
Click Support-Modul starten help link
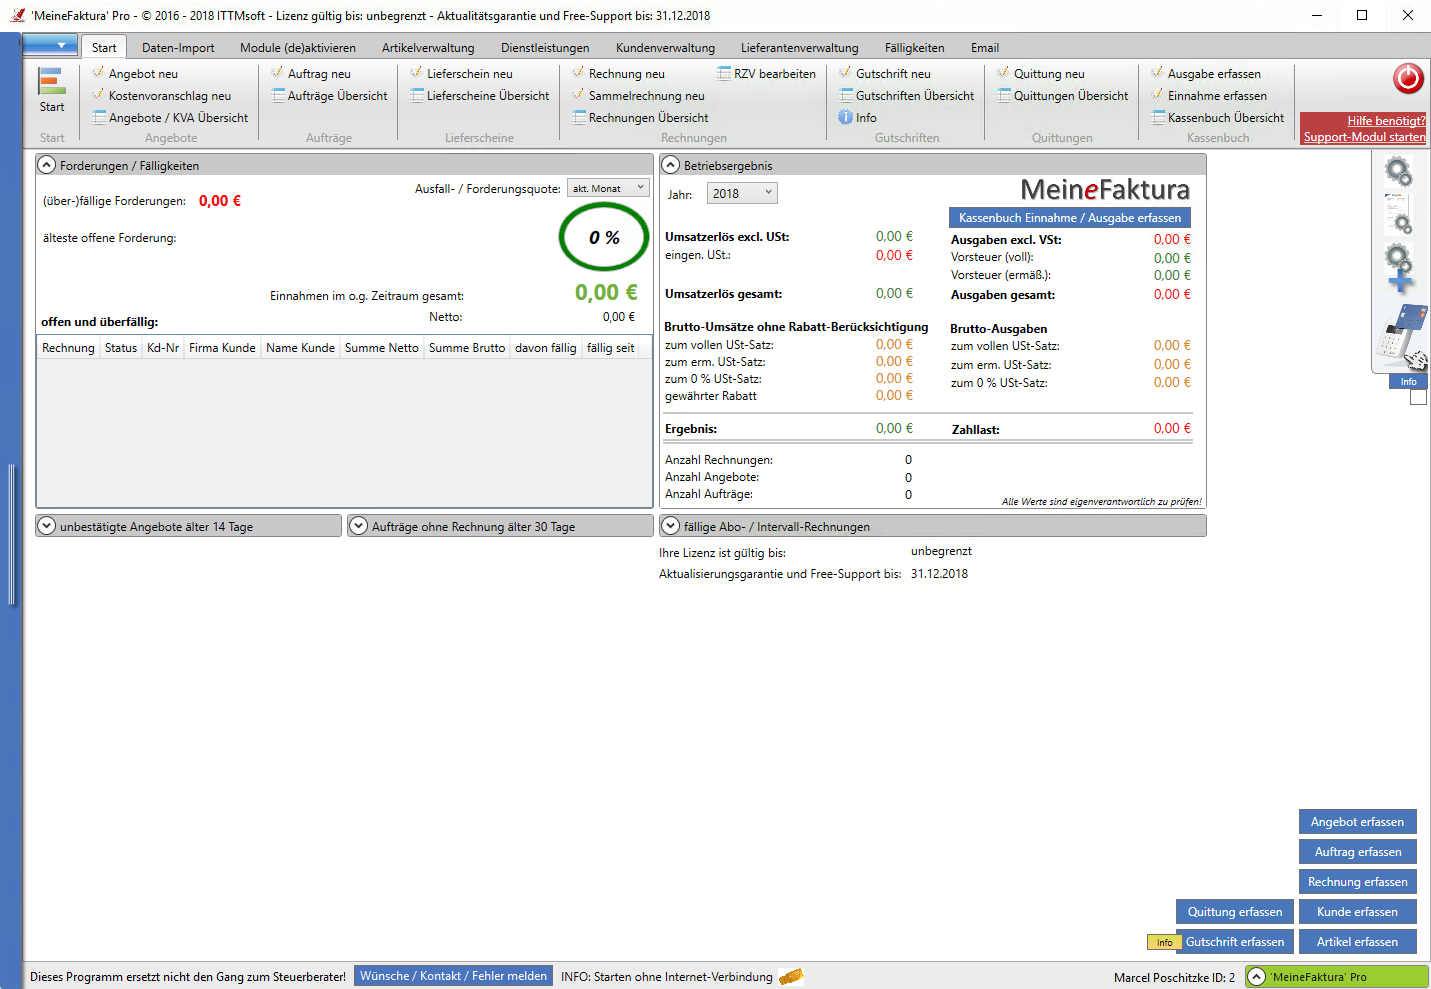pyautogui.click(x=1364, y=137)
